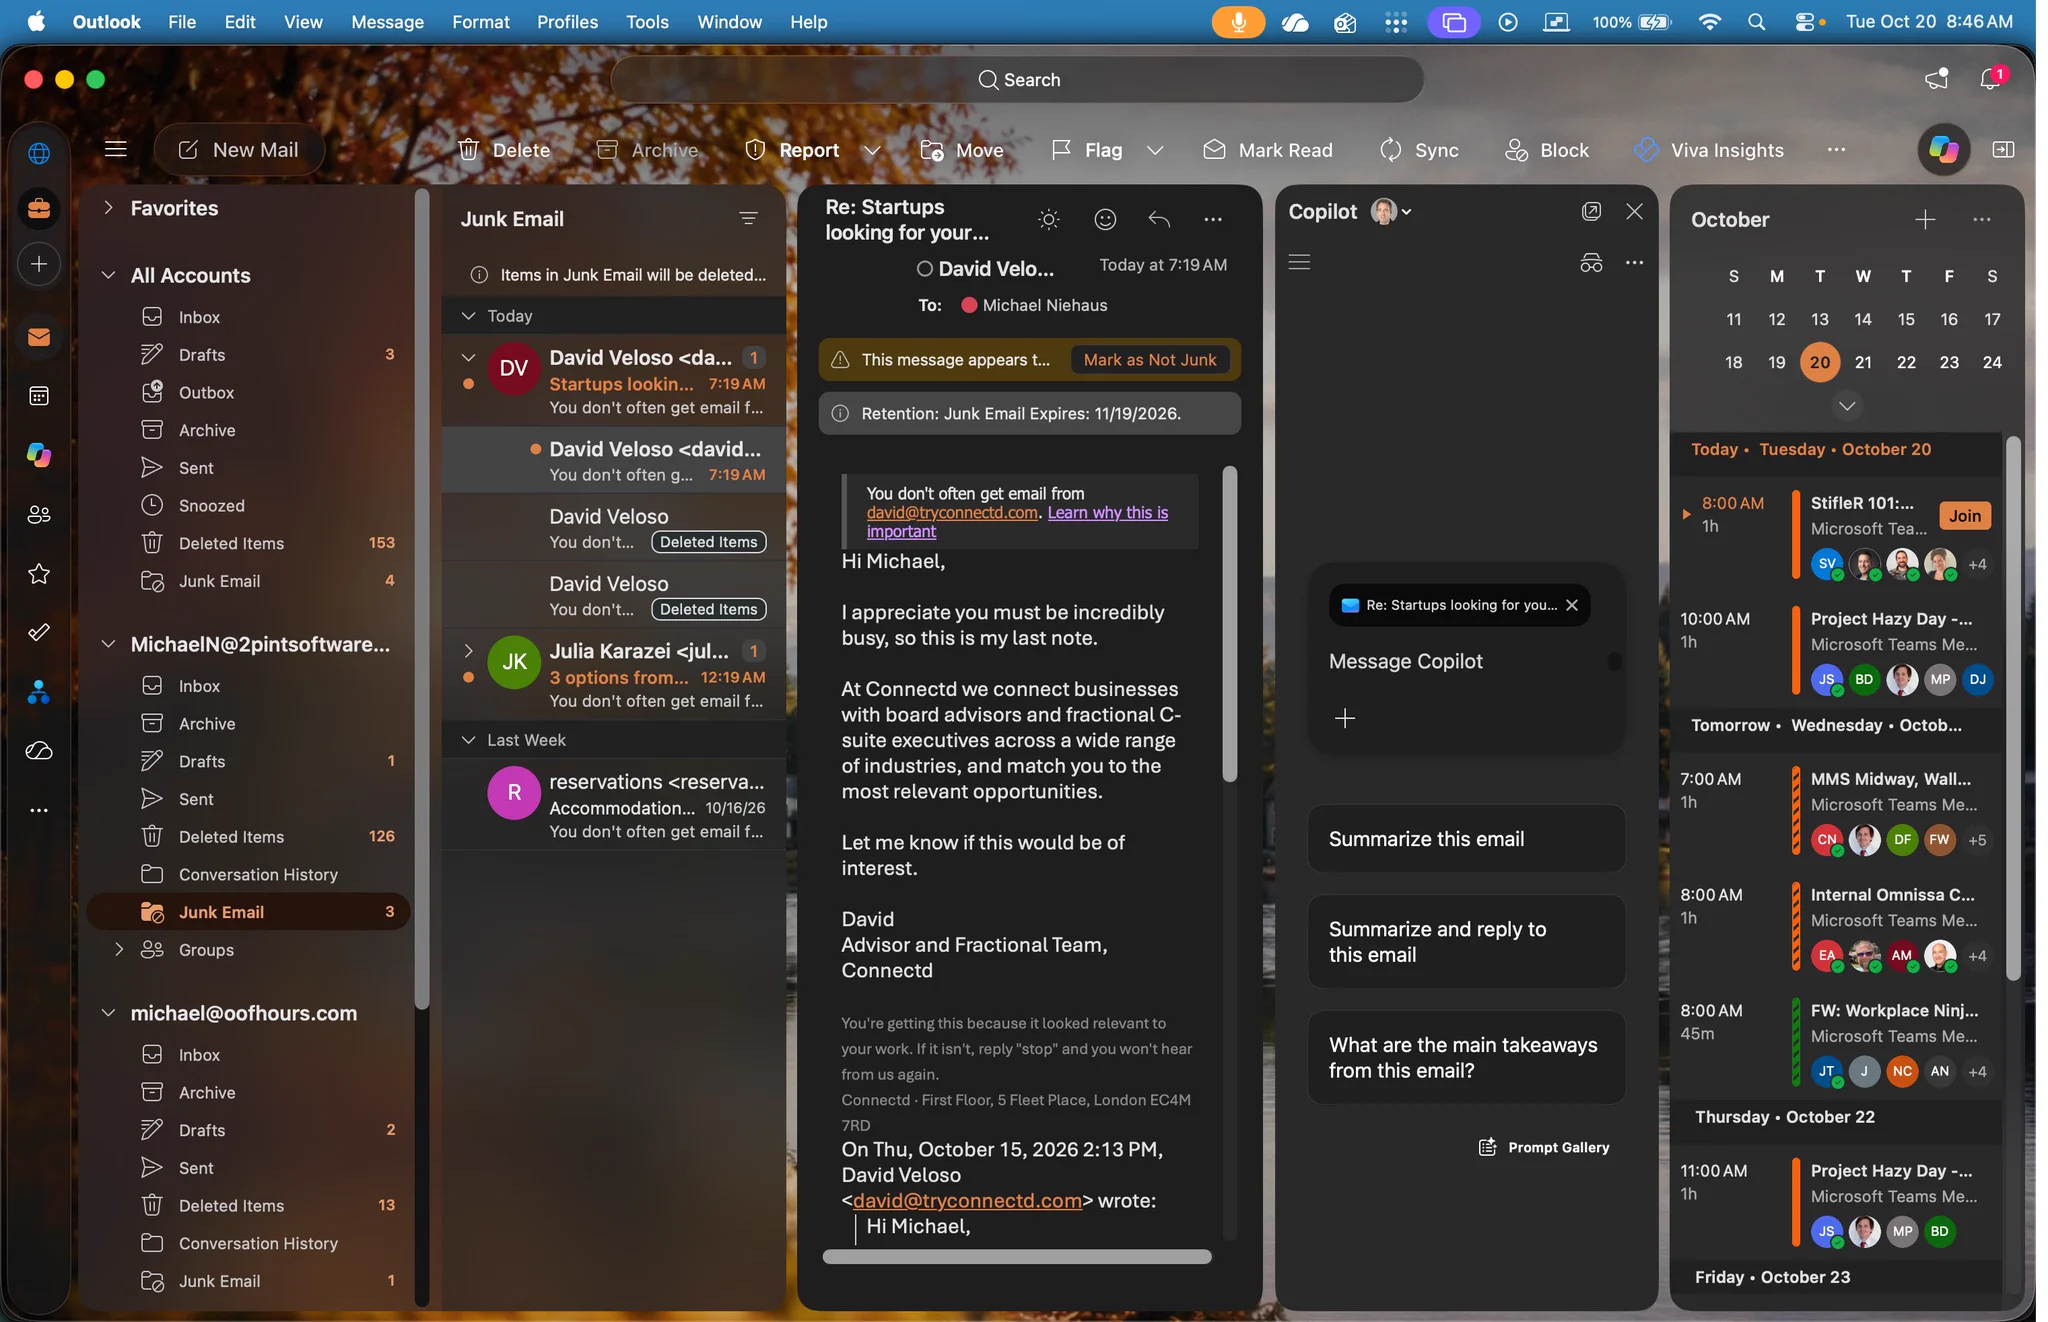2048x1322 pixels.
Task: Join the StifleR 101 meeting
Action: [1964, 516]
